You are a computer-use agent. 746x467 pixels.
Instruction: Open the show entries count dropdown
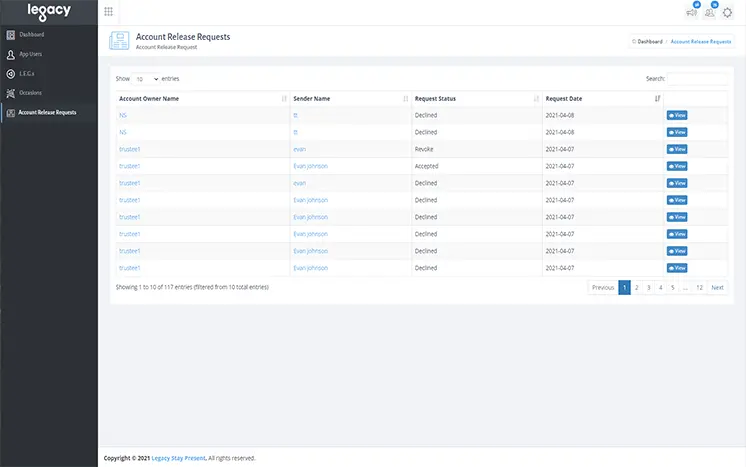(x=146, y=78)
